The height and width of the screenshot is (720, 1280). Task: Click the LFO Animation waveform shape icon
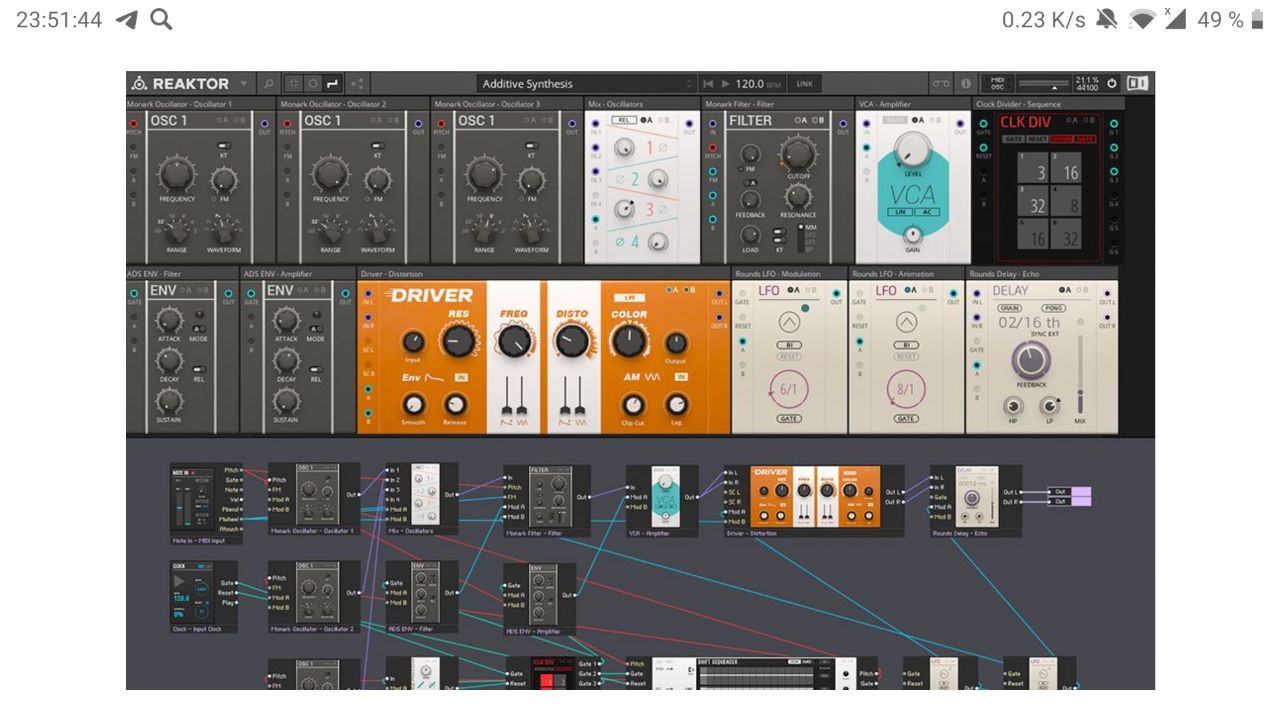(x=906, y=324)
